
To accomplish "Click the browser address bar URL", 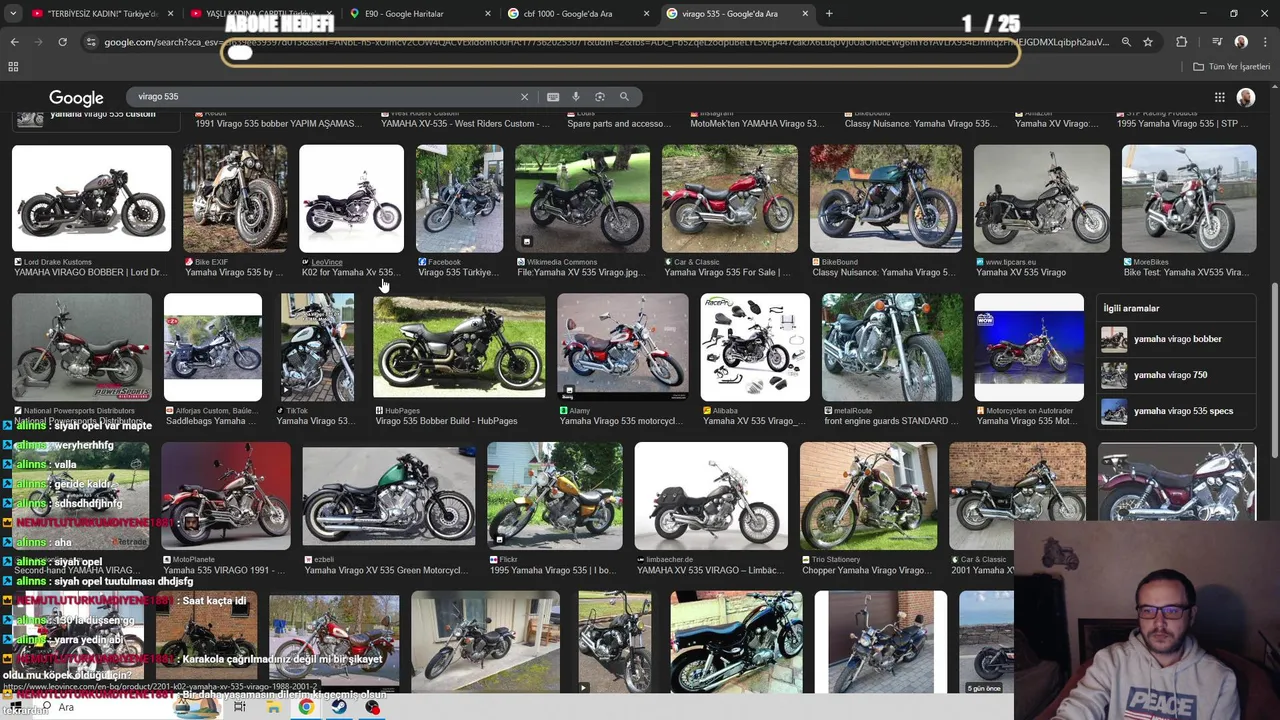I will click(606, 42).
